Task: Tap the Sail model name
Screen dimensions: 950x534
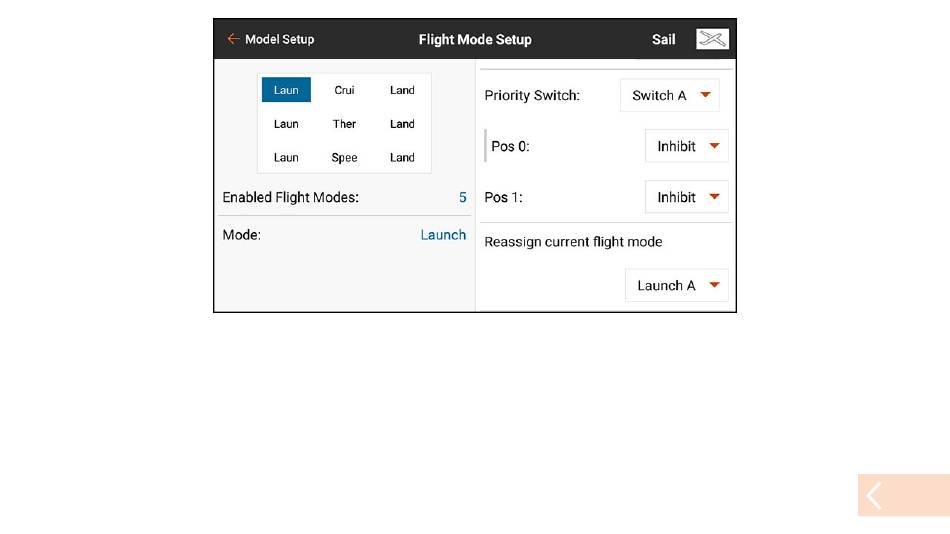Action: [663, 39]
